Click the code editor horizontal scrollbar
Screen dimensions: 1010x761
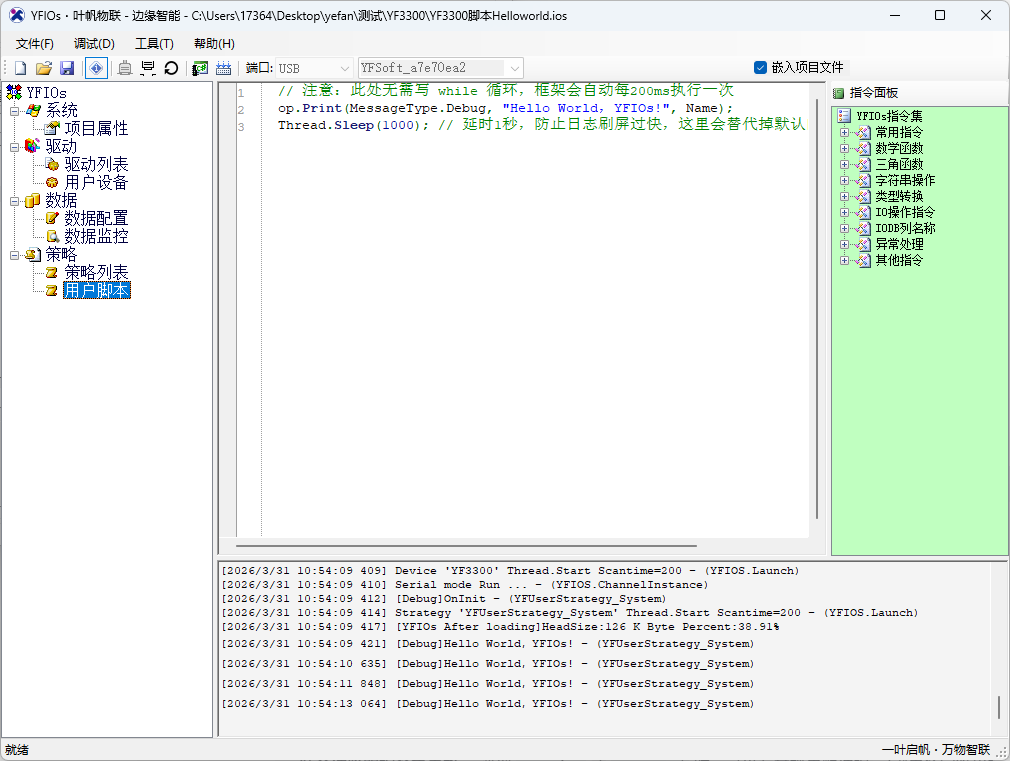pyautogui.click(x=400, y=546)
